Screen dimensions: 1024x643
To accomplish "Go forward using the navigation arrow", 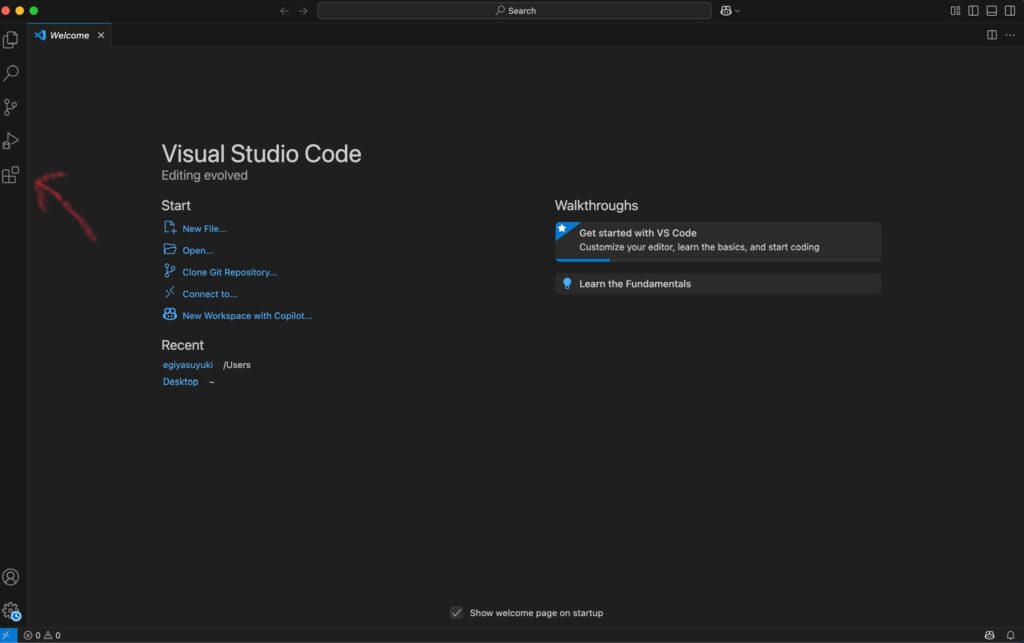I will click(303, 10).
